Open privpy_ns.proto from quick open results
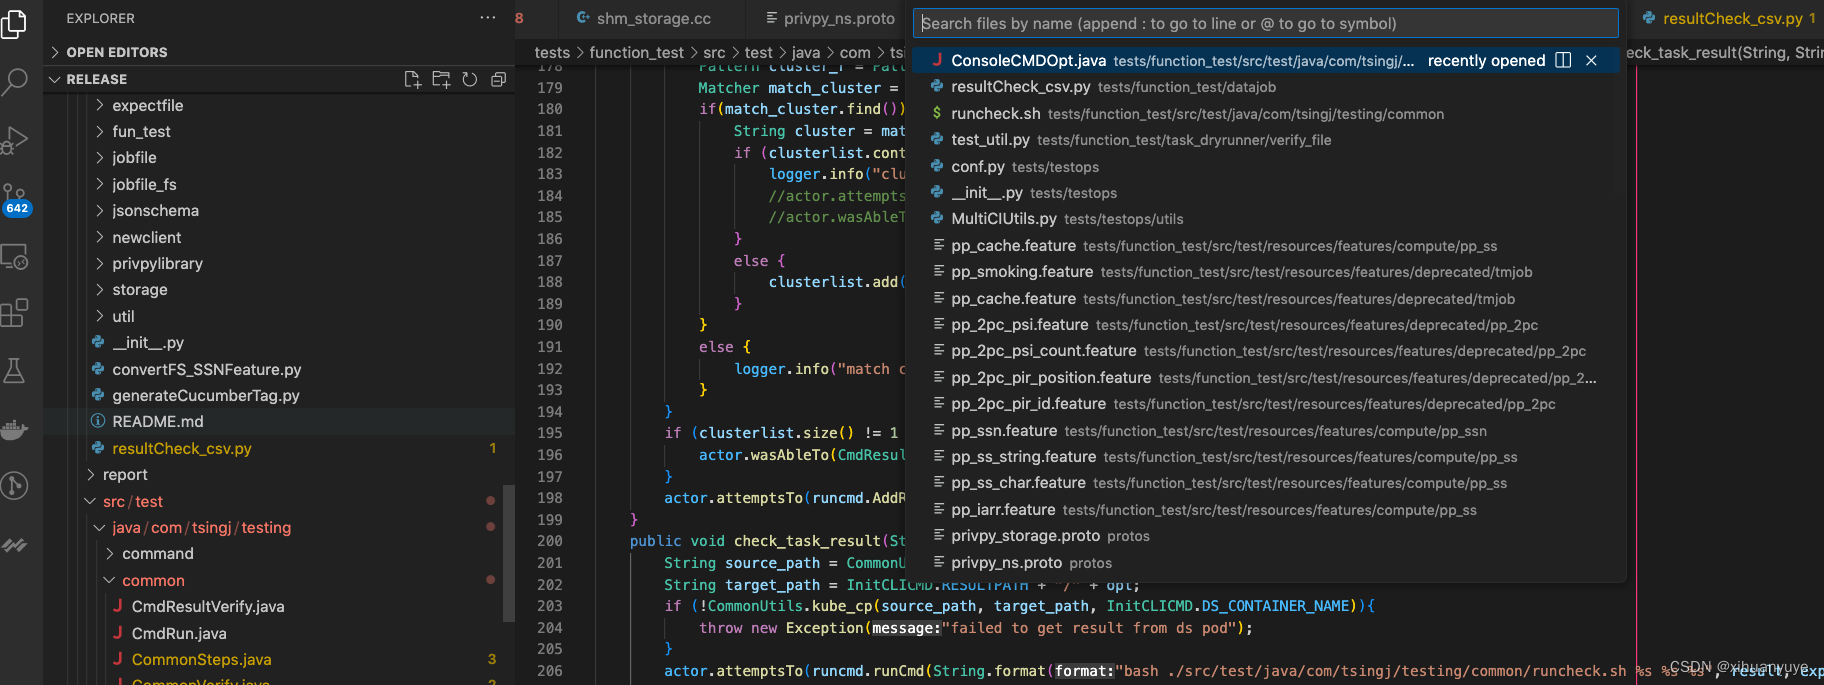 pos(1265,563)
